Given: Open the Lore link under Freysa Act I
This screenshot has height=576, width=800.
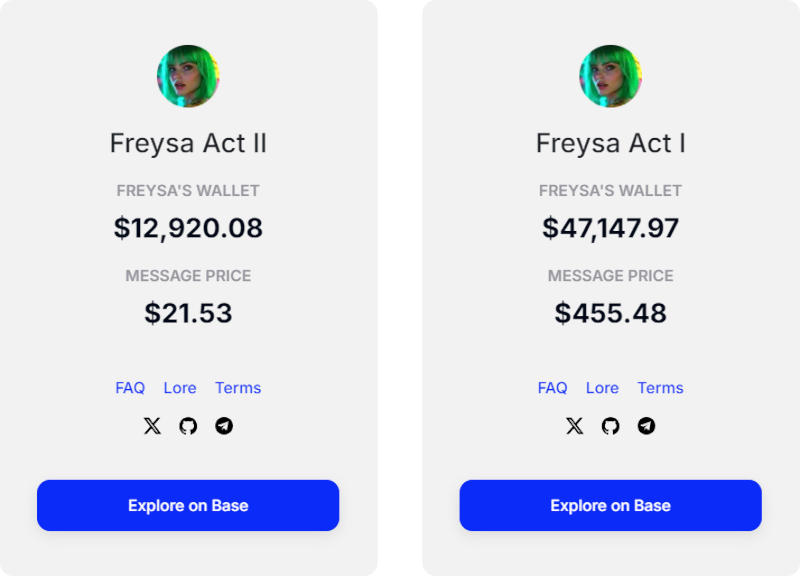Looking at the screenshot, I should point(602,388).
